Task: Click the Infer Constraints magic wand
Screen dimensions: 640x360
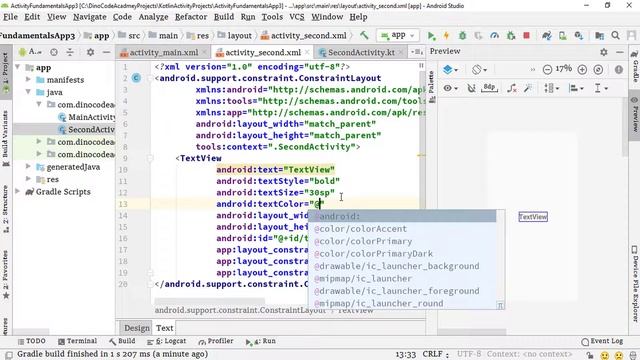Action: point(528,88)
